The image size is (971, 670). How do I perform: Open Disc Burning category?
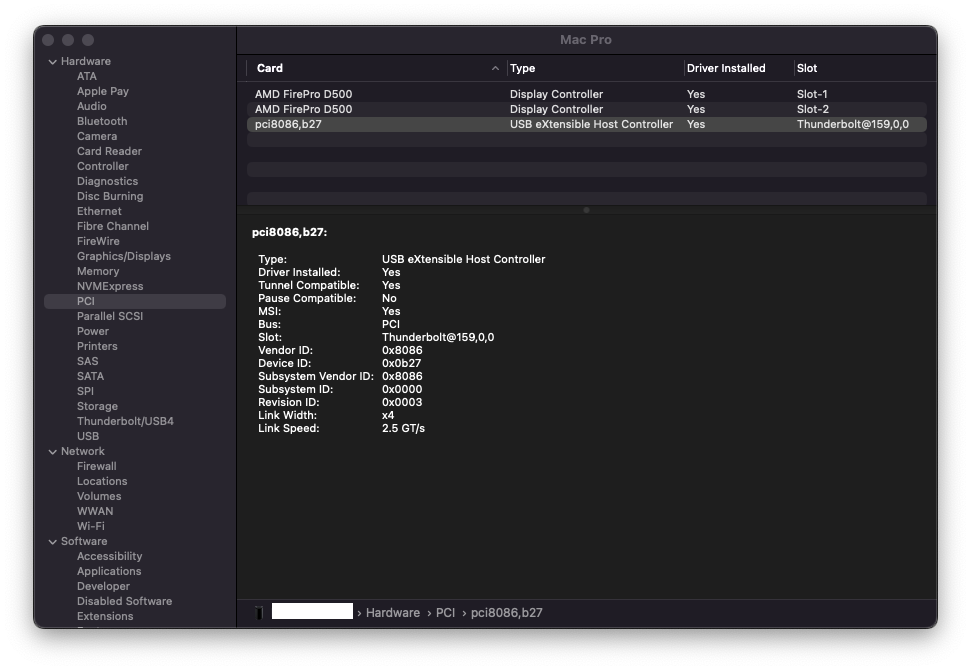click(110, 196)
